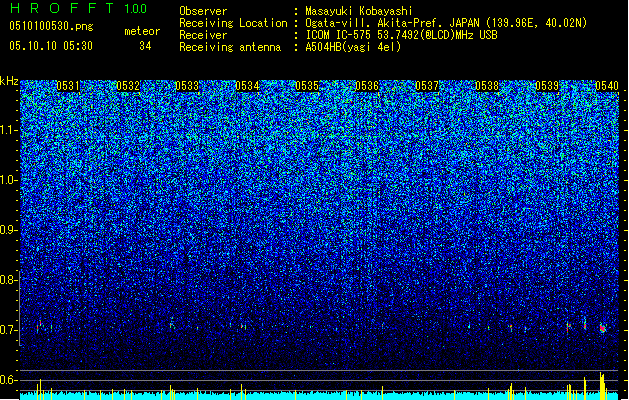The height and width of the screenshot is (400, 629).
Task: Click the 'meteor' label
Action: click(x=142, y=31)
